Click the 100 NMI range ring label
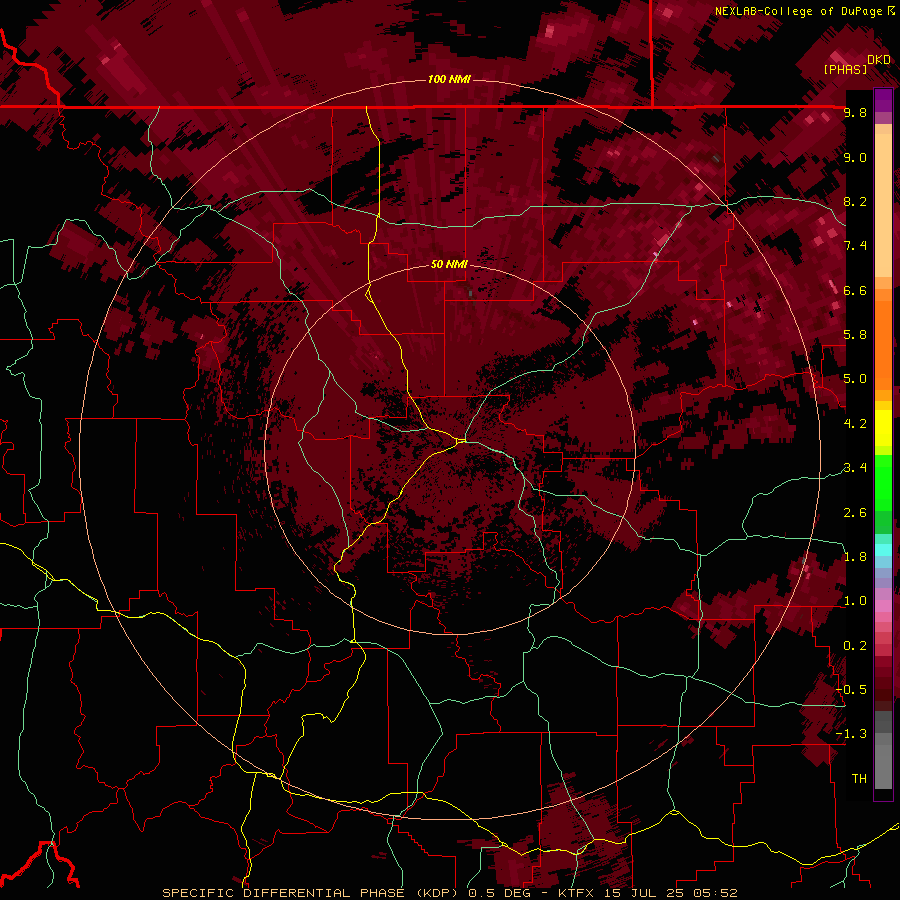This screenshot has width=900, height=900. click(449, 79)
